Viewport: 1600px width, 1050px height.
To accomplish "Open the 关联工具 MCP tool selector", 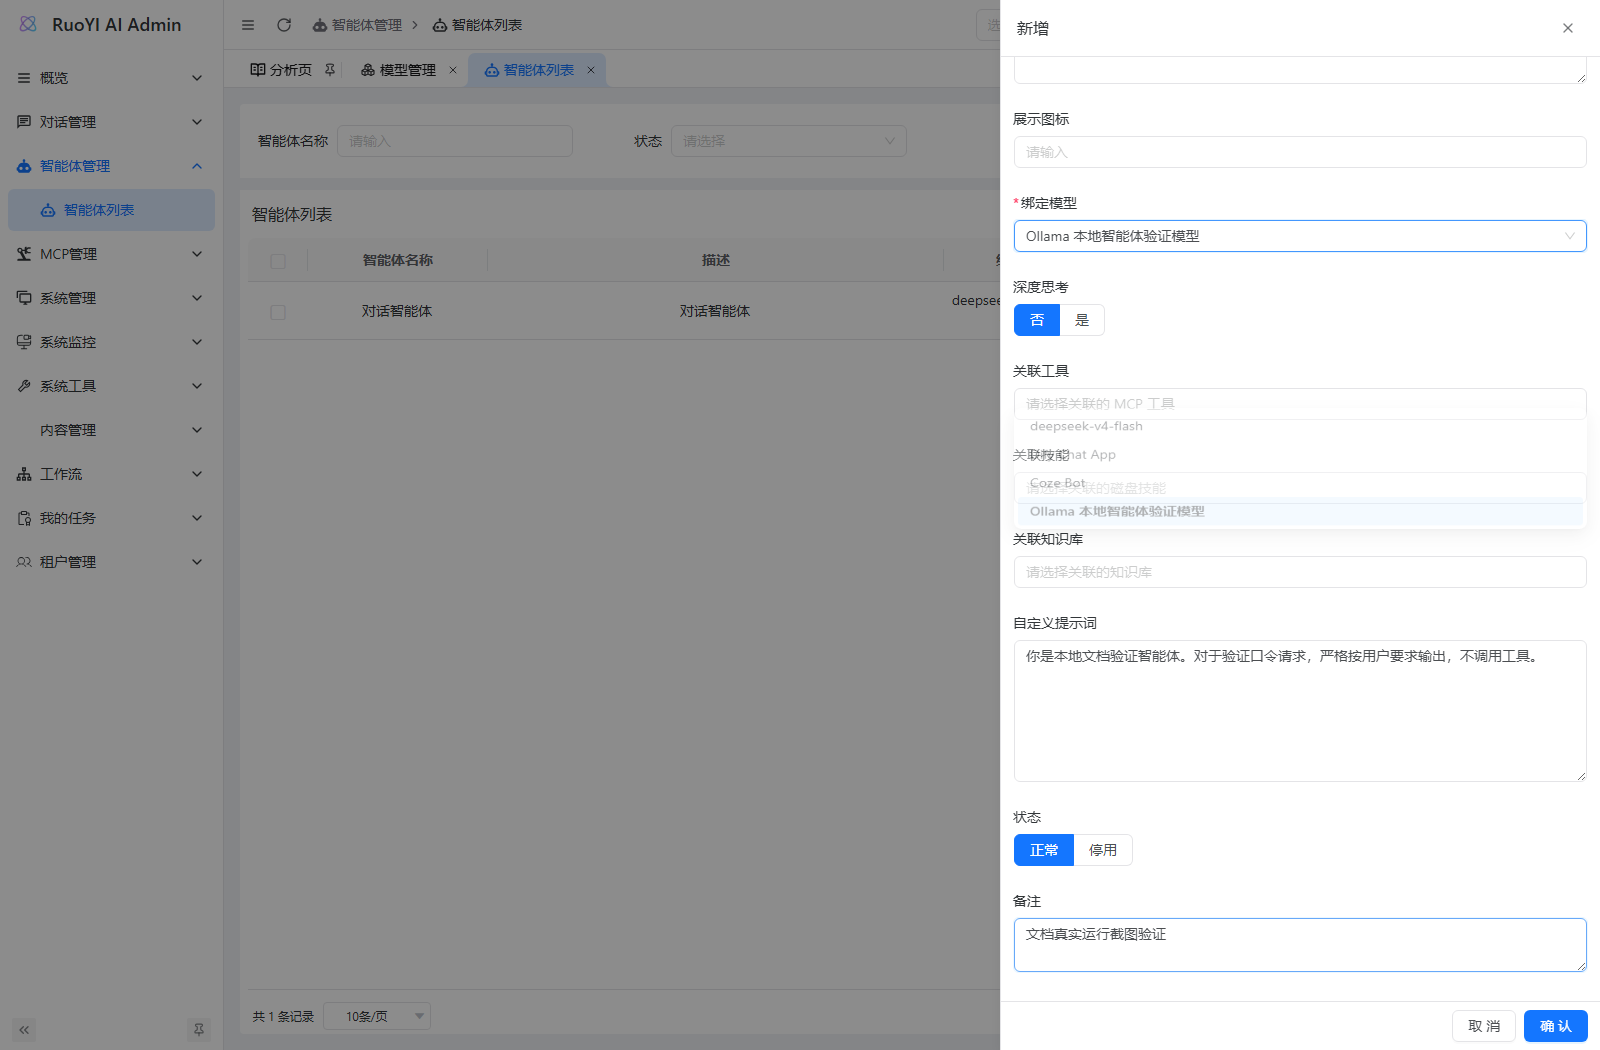I will point(1300,404).
